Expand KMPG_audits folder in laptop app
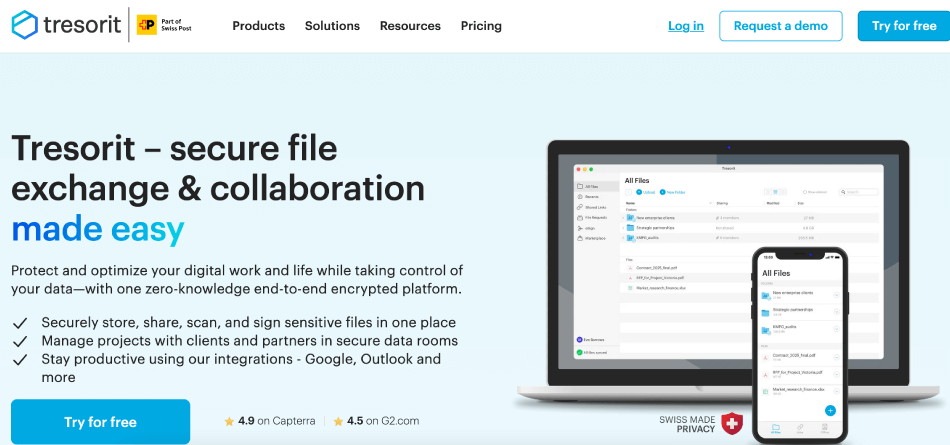Viewport: 950px width, 445px height. [623, 238]
